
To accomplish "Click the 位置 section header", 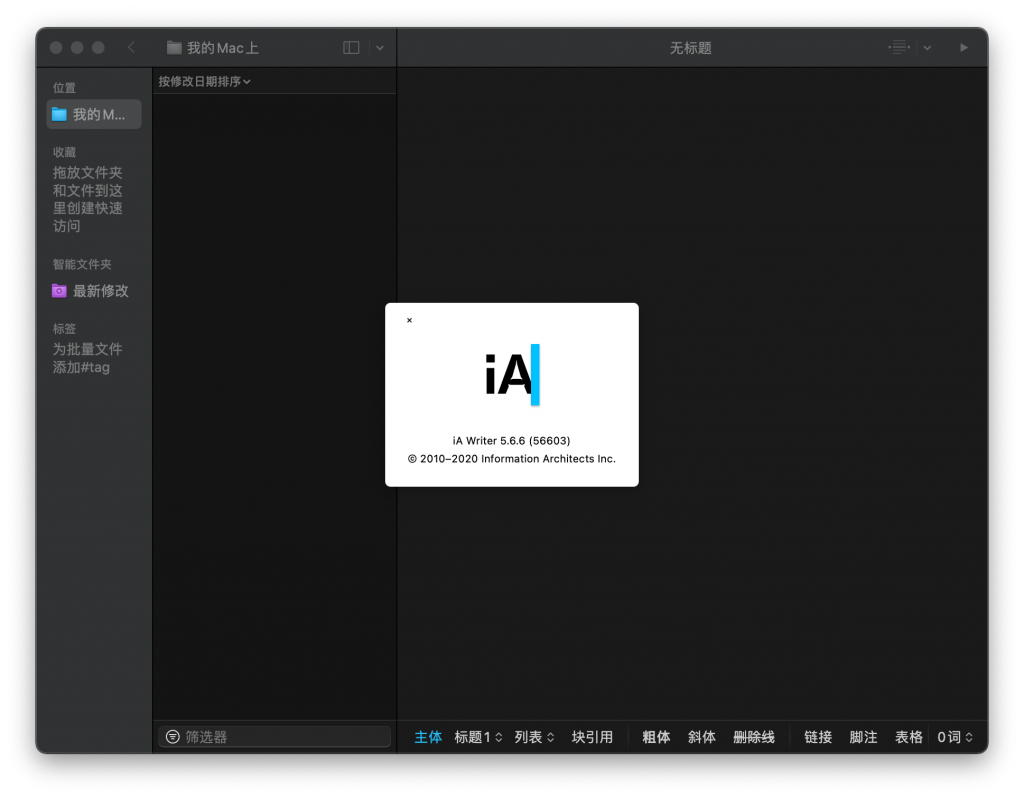I will click(64, 88).
